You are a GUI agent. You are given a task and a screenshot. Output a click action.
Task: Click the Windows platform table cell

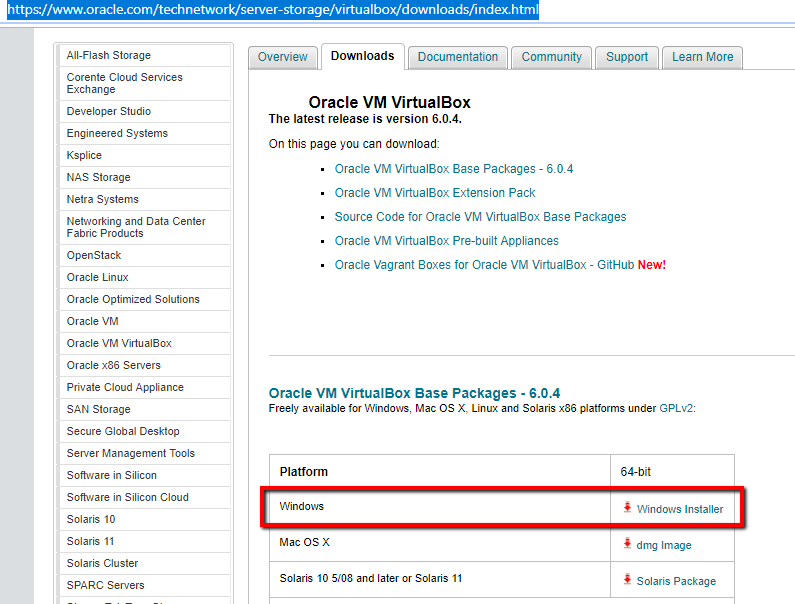[x=440, y=507]
